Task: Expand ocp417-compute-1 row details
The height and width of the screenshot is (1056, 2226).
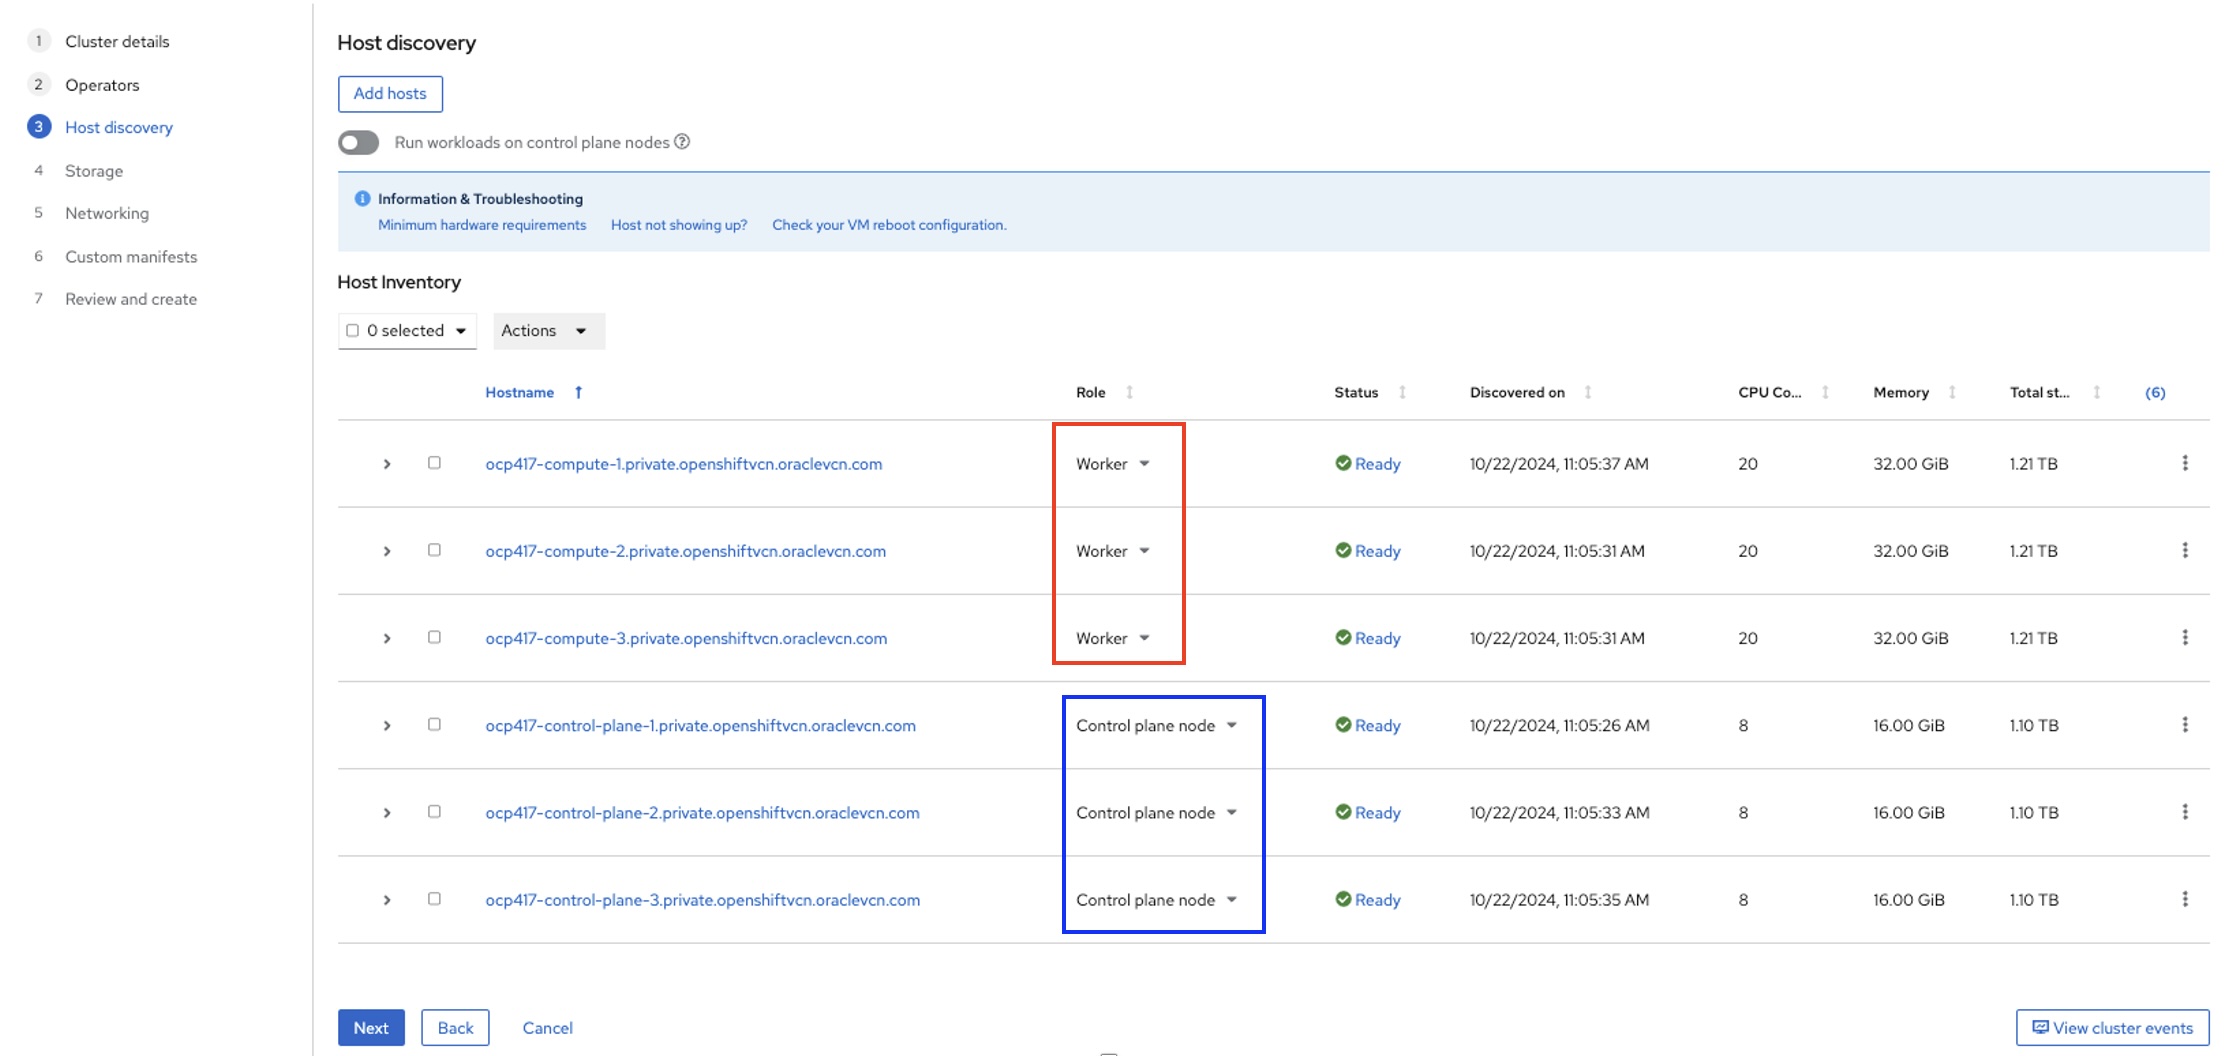Action: 387,464
